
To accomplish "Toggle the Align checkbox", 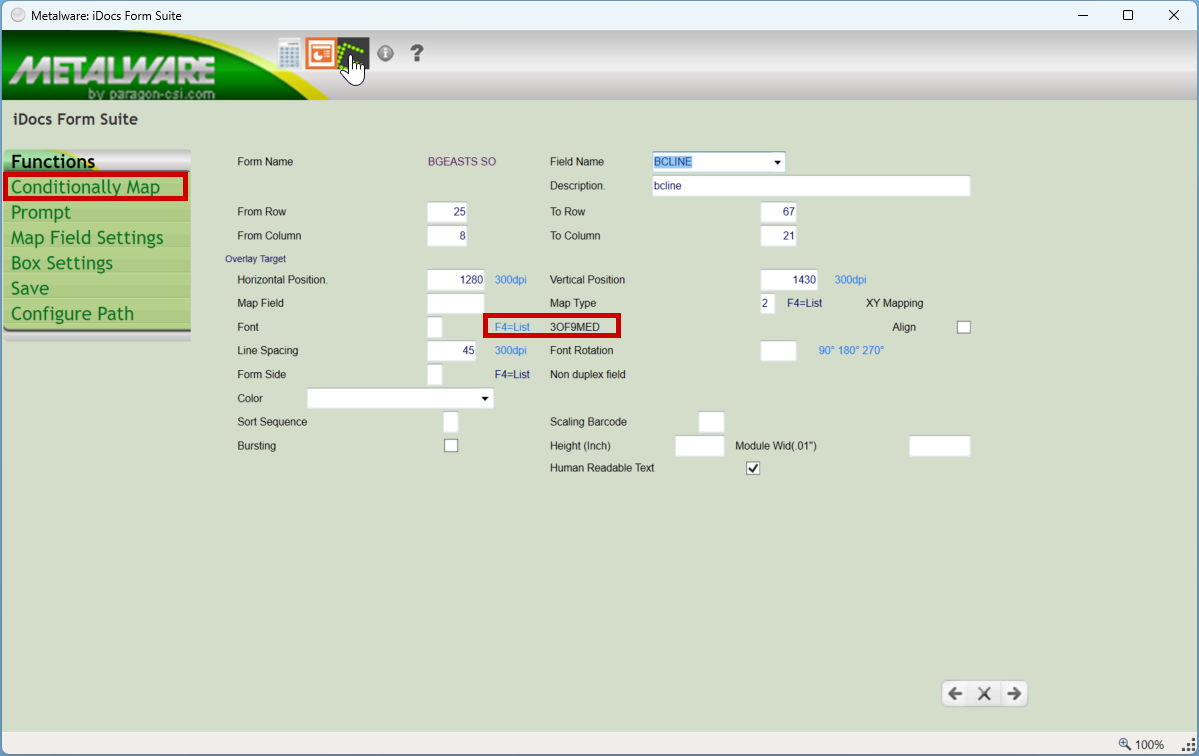I will coord(963,327).
